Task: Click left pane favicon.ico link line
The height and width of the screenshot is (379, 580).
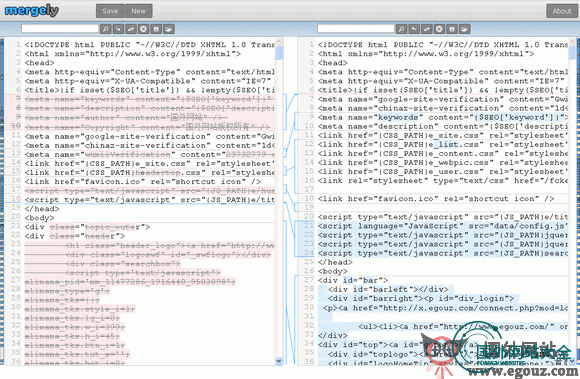Action: tap(143, 182)
